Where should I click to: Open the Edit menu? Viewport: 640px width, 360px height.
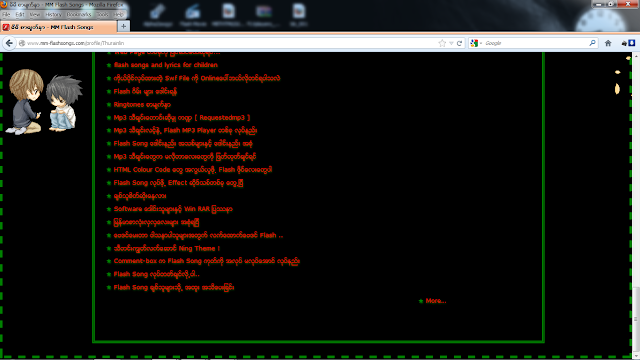(20, 14)
